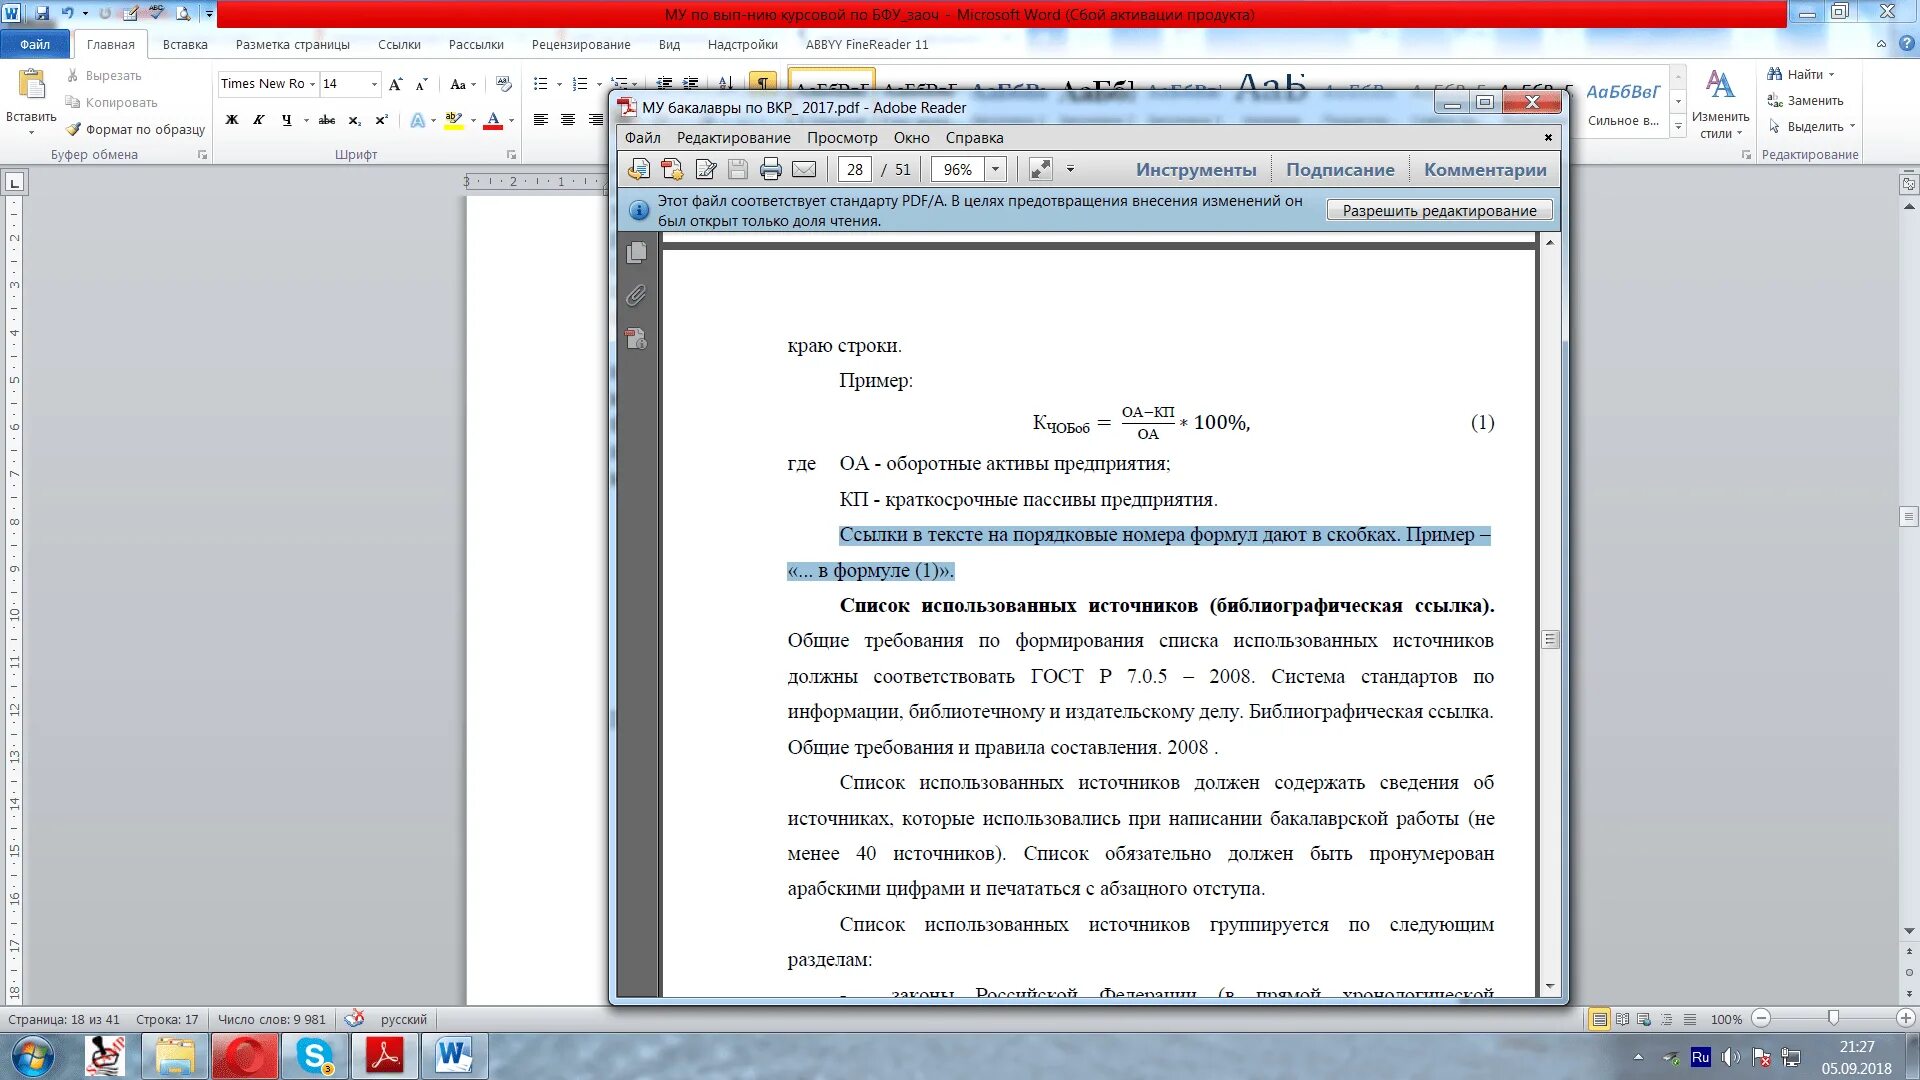Click the Save document icon in Word ribbon
1920x1080 pixels.
click(x=41, y=13)
